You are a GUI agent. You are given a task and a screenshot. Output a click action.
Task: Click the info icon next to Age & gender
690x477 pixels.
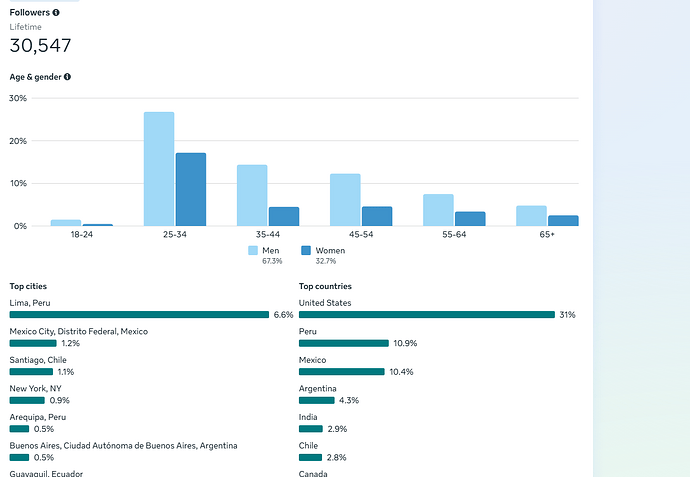click(67, 77)
